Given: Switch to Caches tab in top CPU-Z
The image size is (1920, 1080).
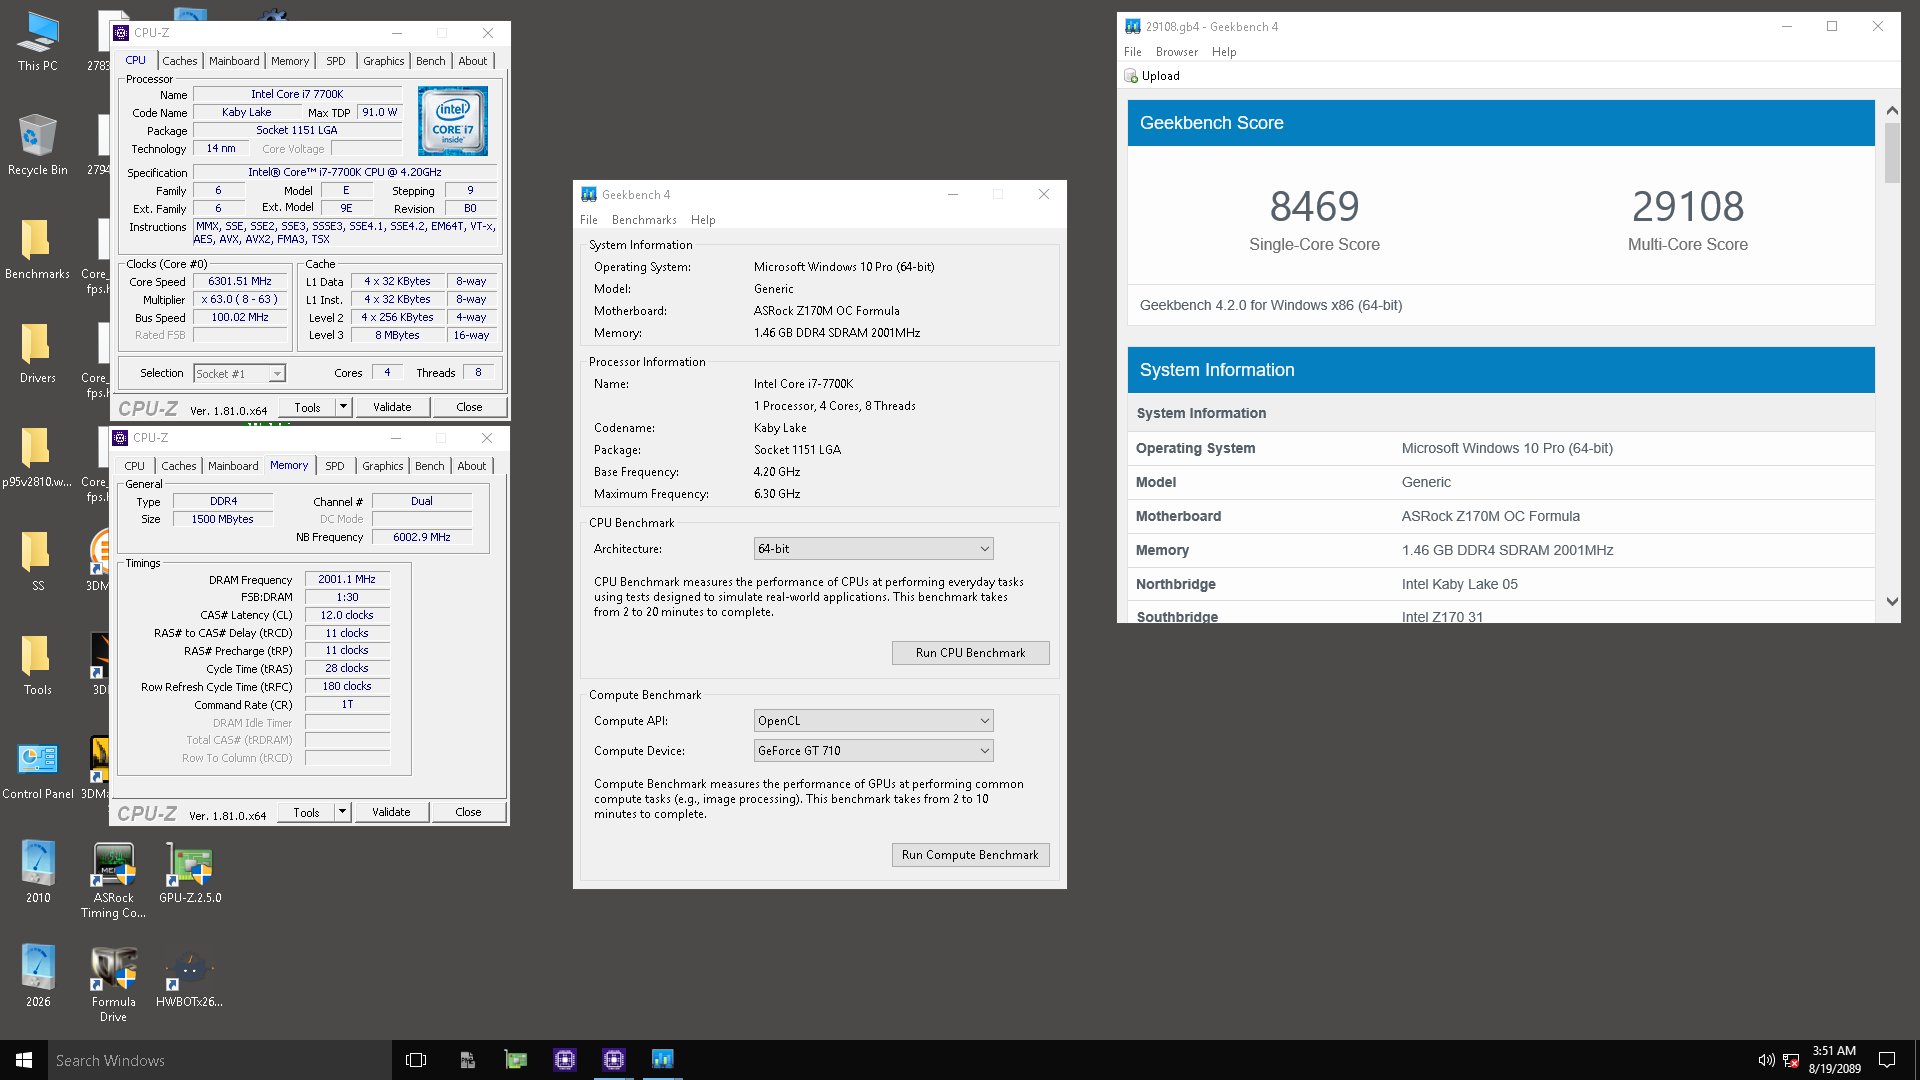Looking at the screenshot, I should pos(180,61).
